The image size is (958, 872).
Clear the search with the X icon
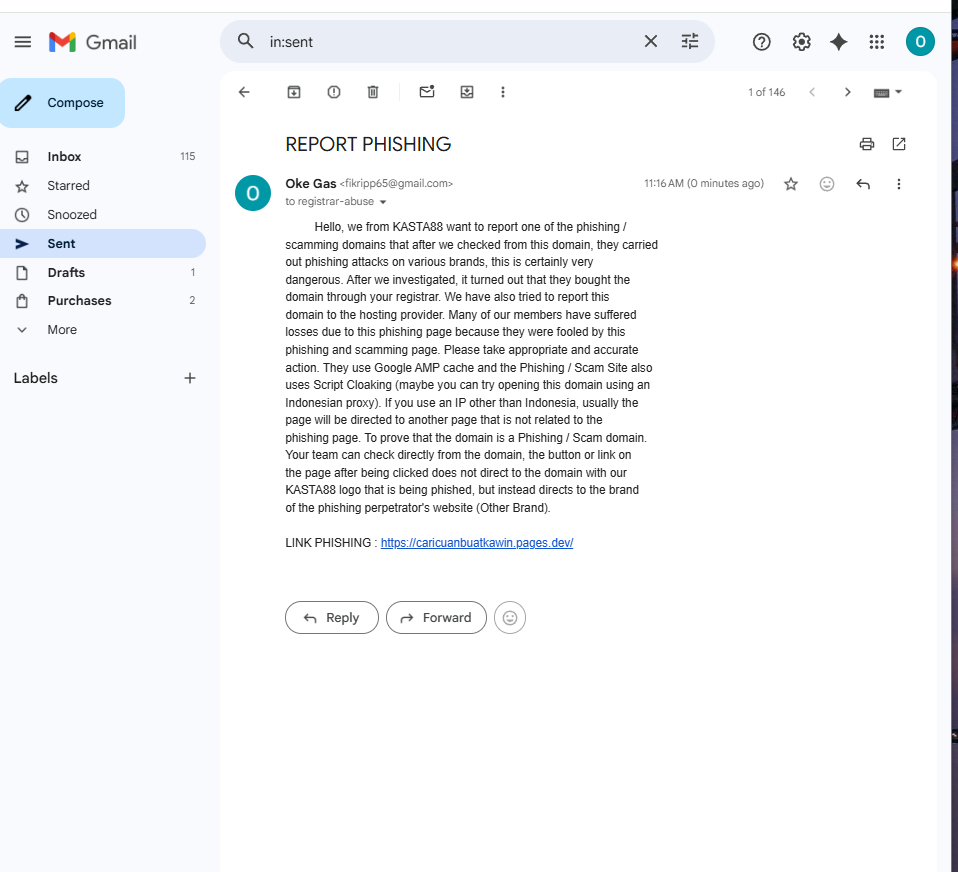[651, 41]
